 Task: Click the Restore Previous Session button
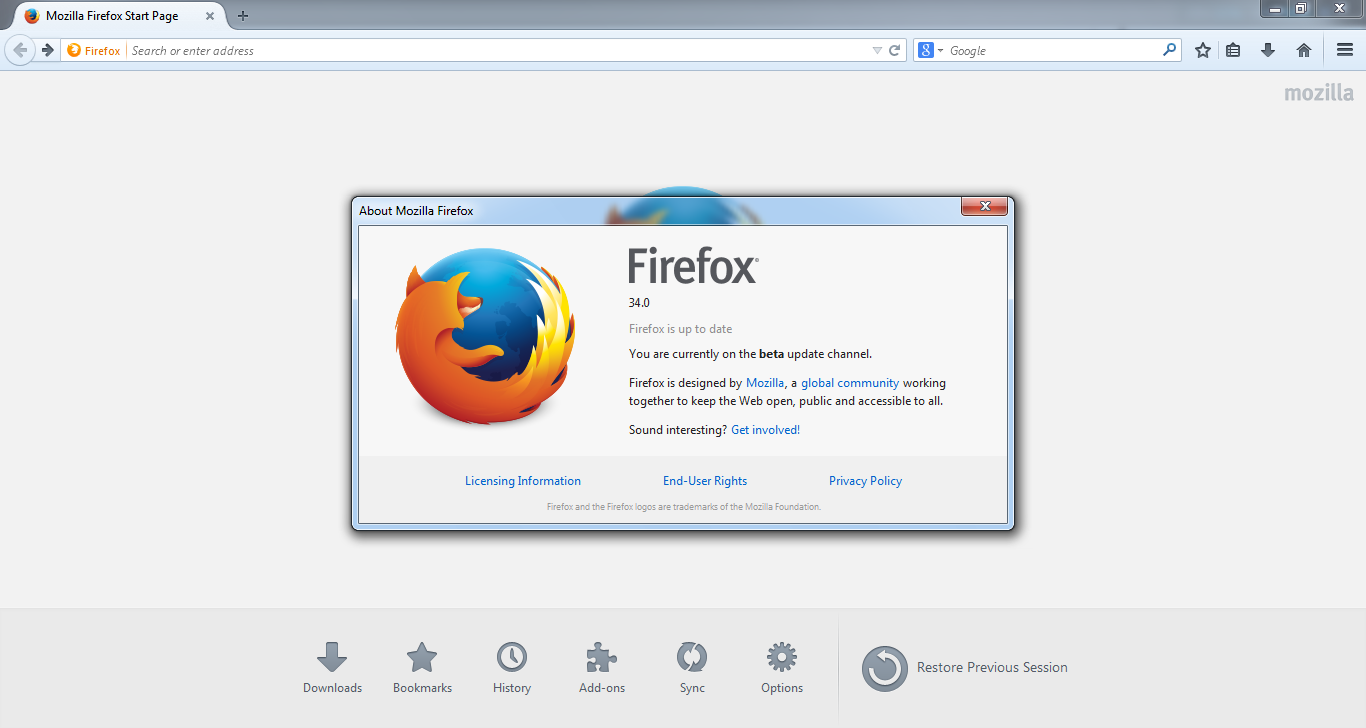[966, 668]
